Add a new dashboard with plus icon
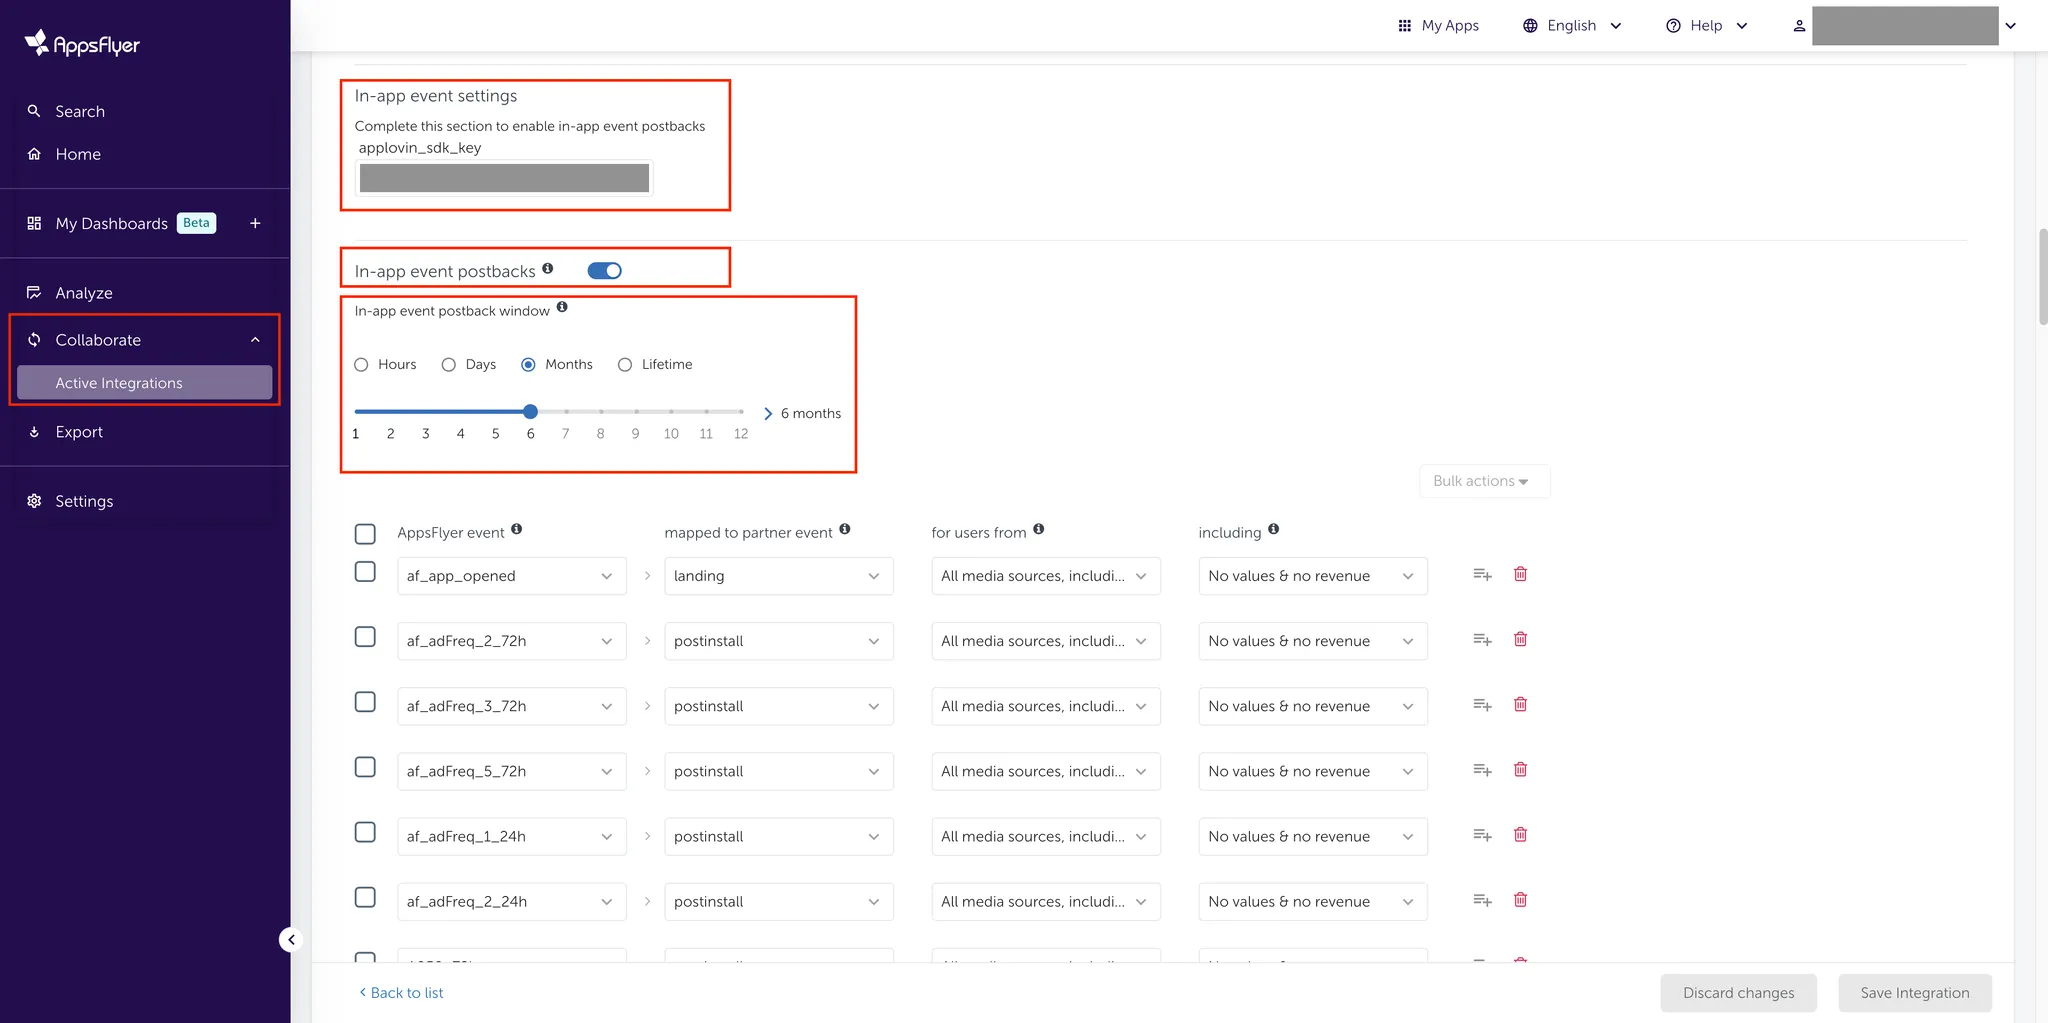 coord(255,223)
